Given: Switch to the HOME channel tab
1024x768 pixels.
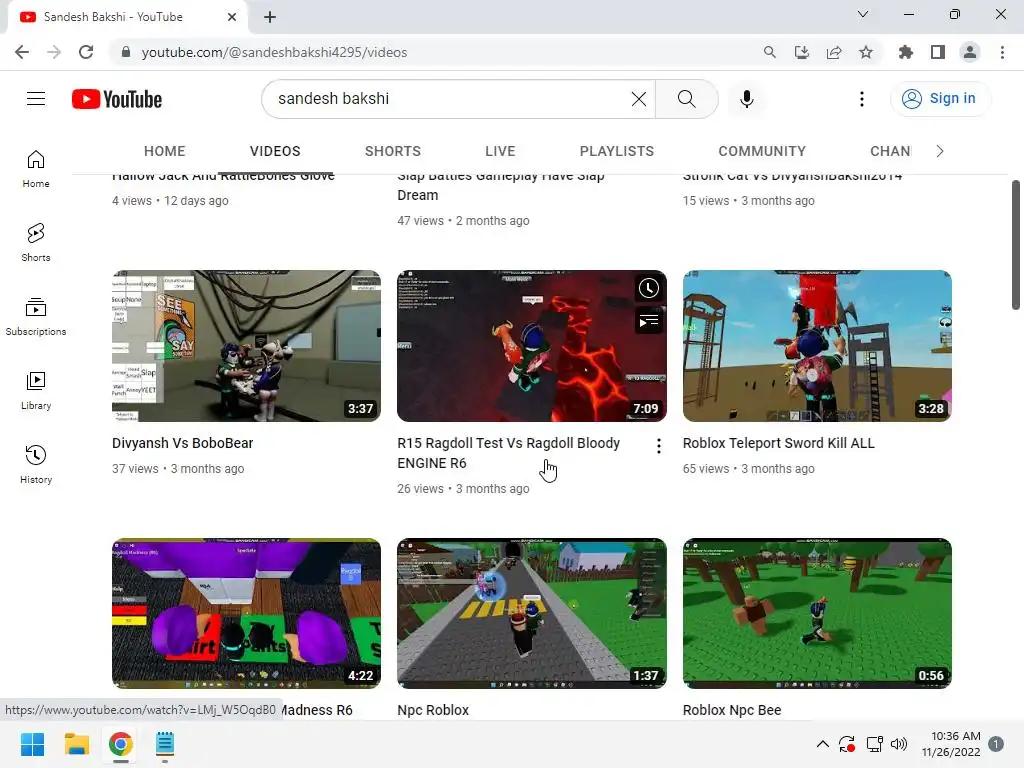Looking at the screenshot, I should 165,152.
